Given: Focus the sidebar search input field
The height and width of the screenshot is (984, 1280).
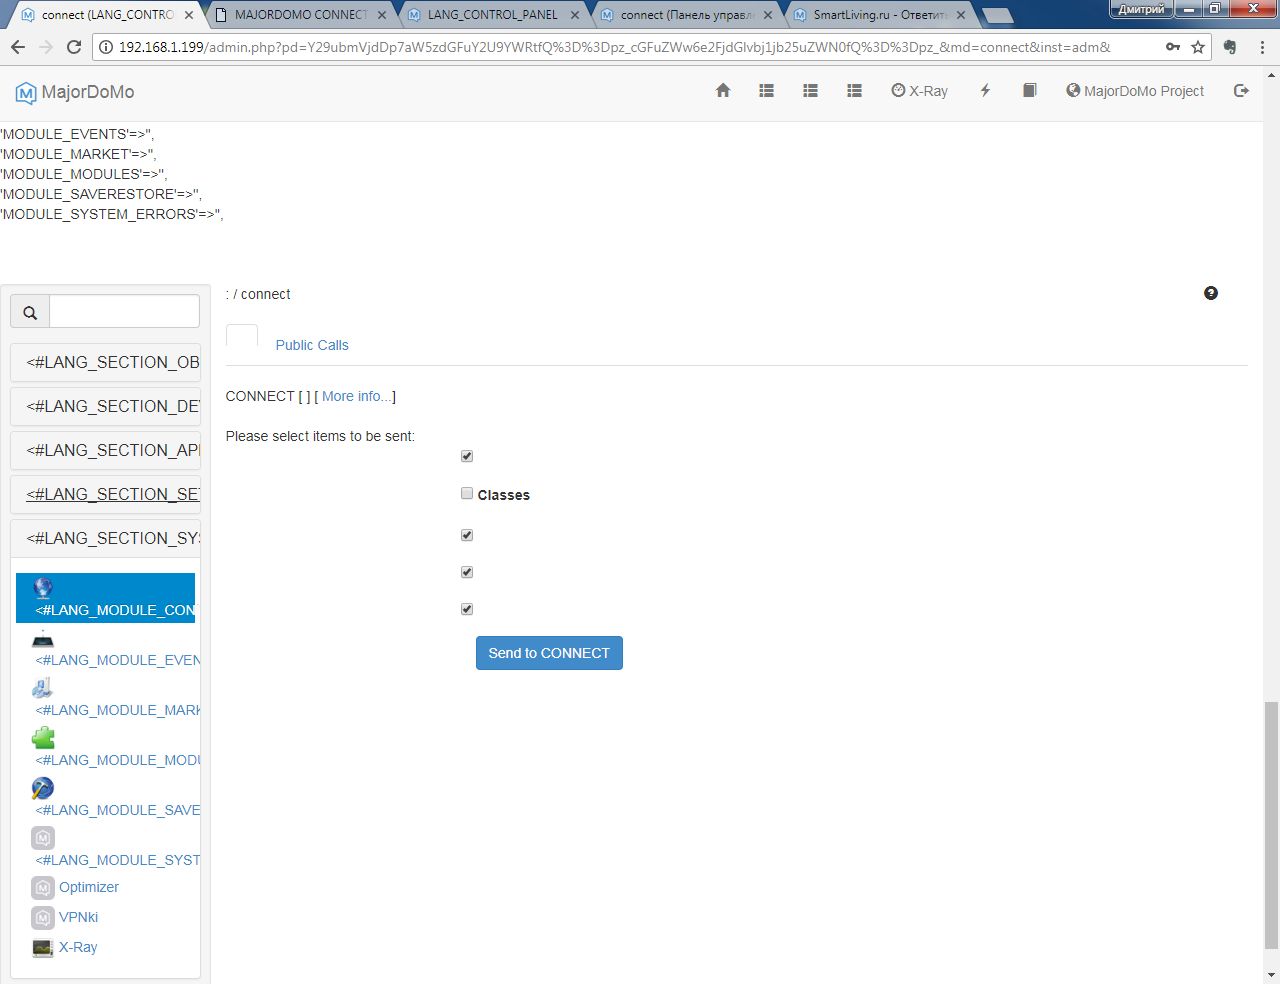Looking at the screenshot, I should click(124, 312).
